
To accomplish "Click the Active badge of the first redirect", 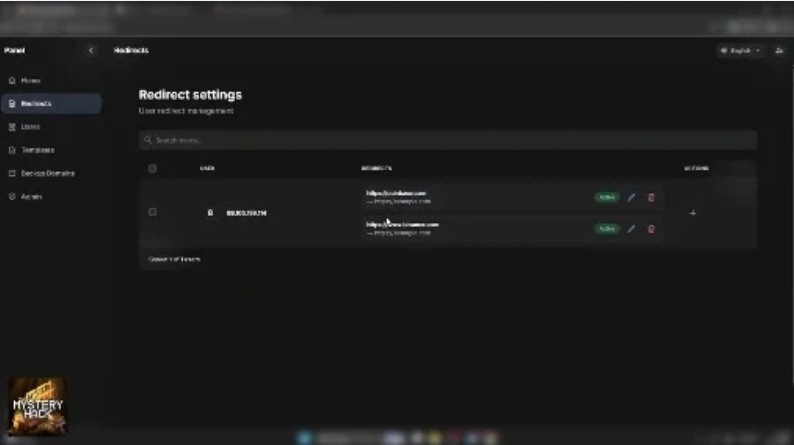I will pos(607,197).
